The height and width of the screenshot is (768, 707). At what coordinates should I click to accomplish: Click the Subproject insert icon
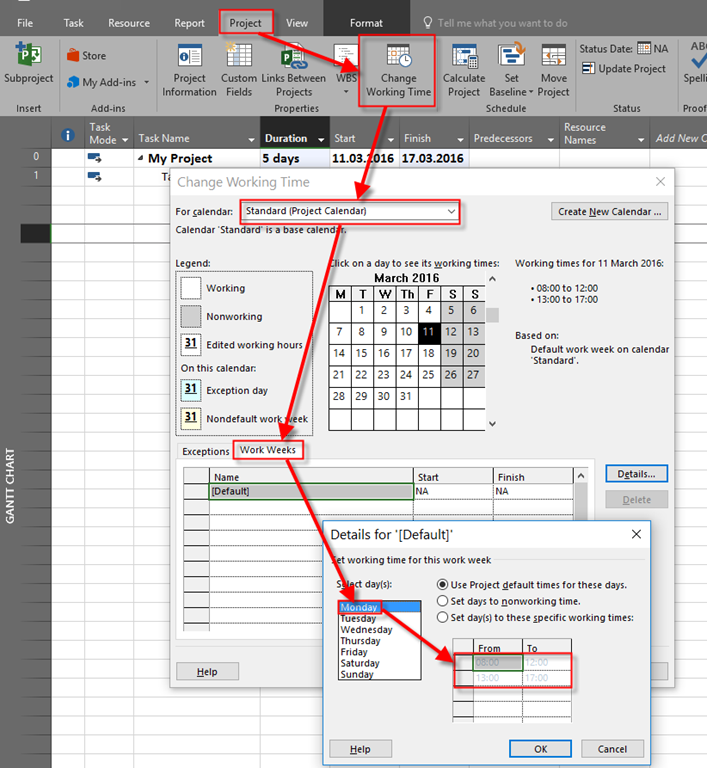pyautogui.click(x=28, y=55)
